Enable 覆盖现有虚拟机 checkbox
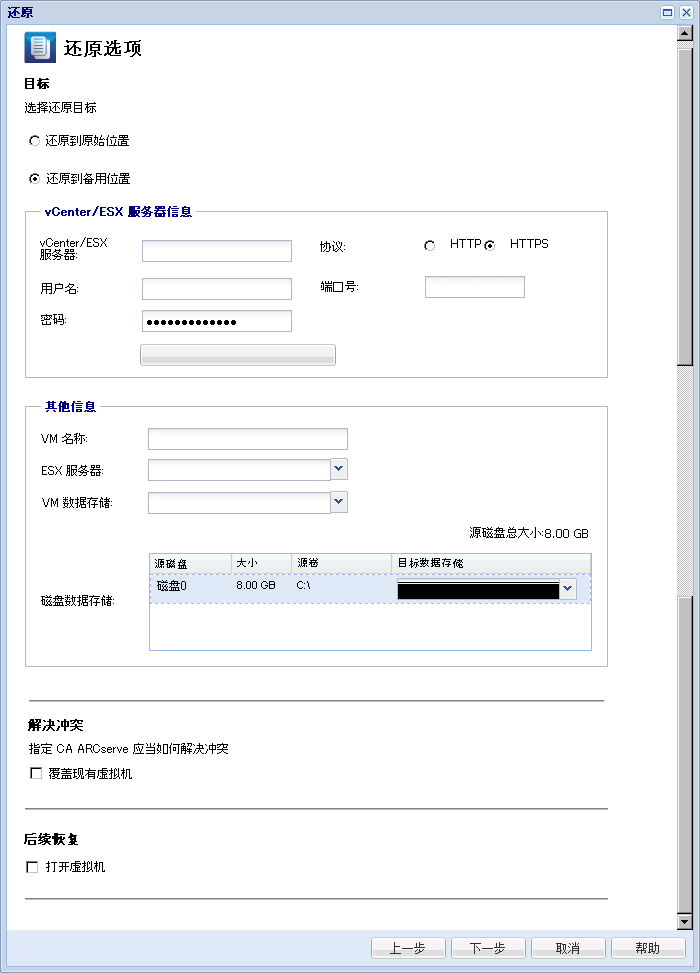This screenshot has width=700, height=973. click(36, 773)
